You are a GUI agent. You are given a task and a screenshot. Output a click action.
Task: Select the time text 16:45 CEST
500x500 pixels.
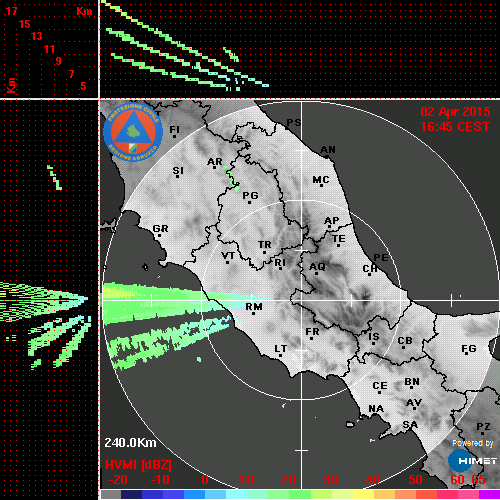[455, 127]
